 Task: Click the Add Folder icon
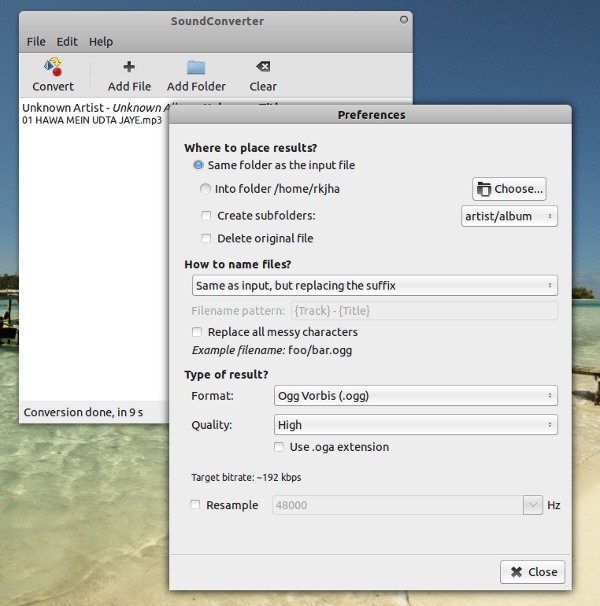(x=196, y=68)
